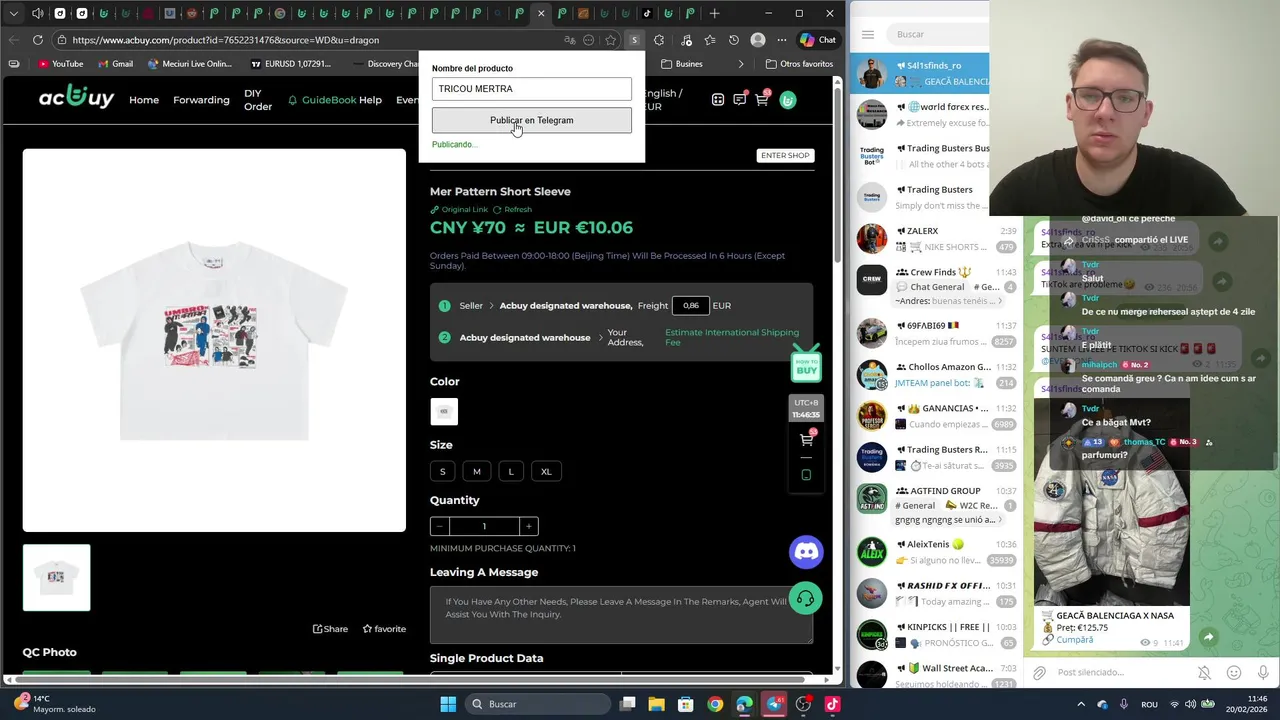Select size M
The height and width of the screenshot is (720, 1280).
(477, 471)
